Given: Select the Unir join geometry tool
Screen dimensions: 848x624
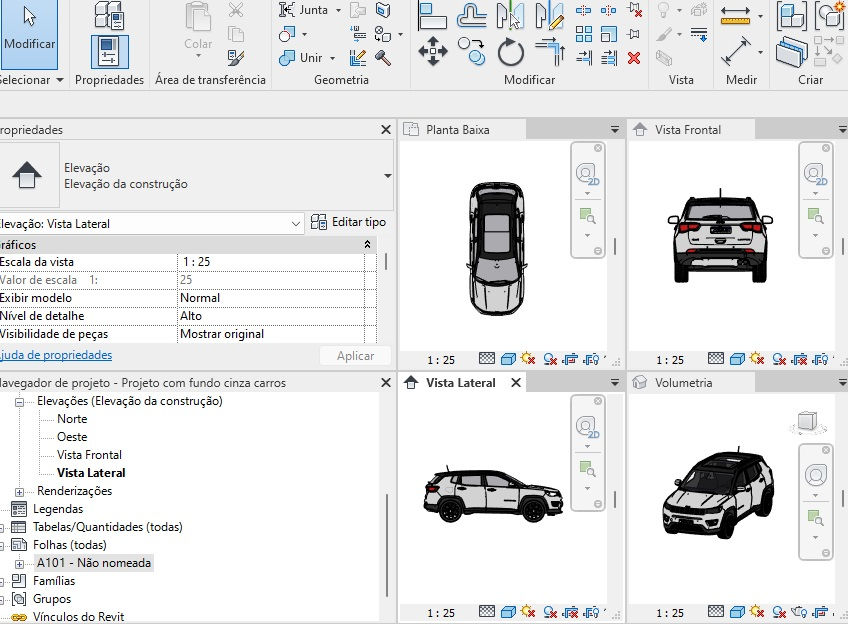Looking at the screenshot, I should point(301,57).
